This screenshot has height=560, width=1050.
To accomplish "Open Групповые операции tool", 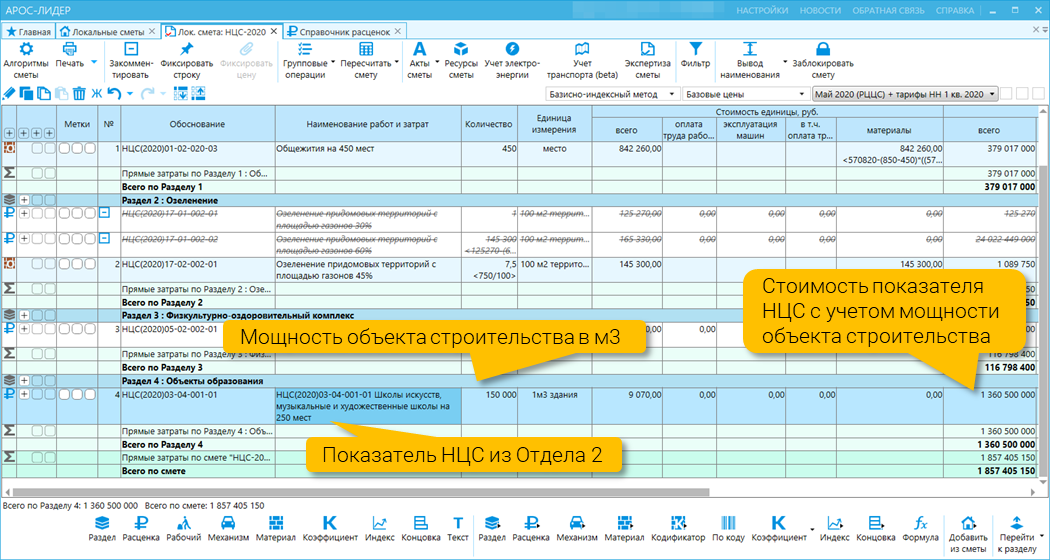I will 305,60.
